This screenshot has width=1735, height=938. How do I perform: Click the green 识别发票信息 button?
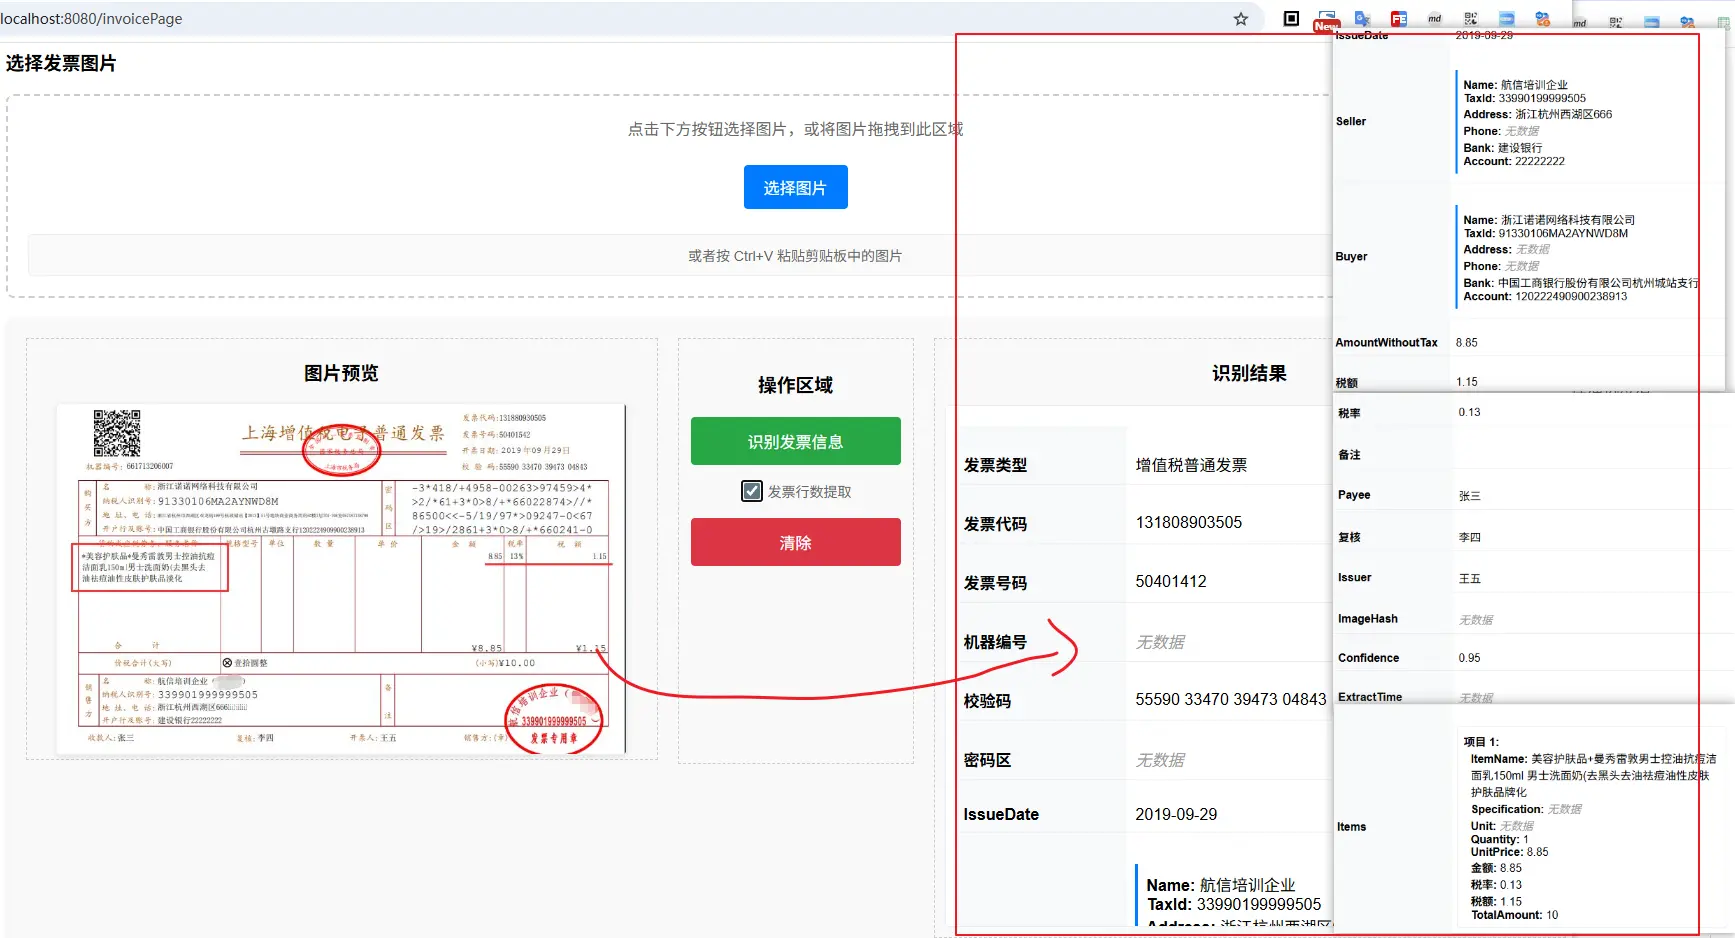(x=795, y=441)
